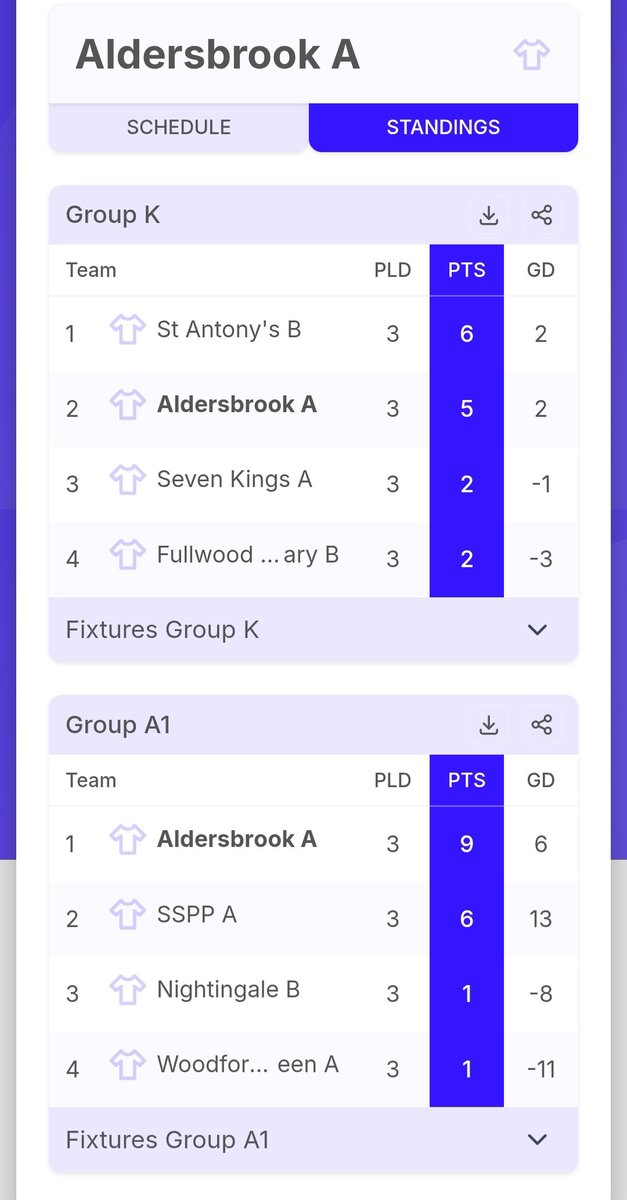627x1200 pixels.
Task: Sort Group K by PLD column header
Action: pos(392,270)
